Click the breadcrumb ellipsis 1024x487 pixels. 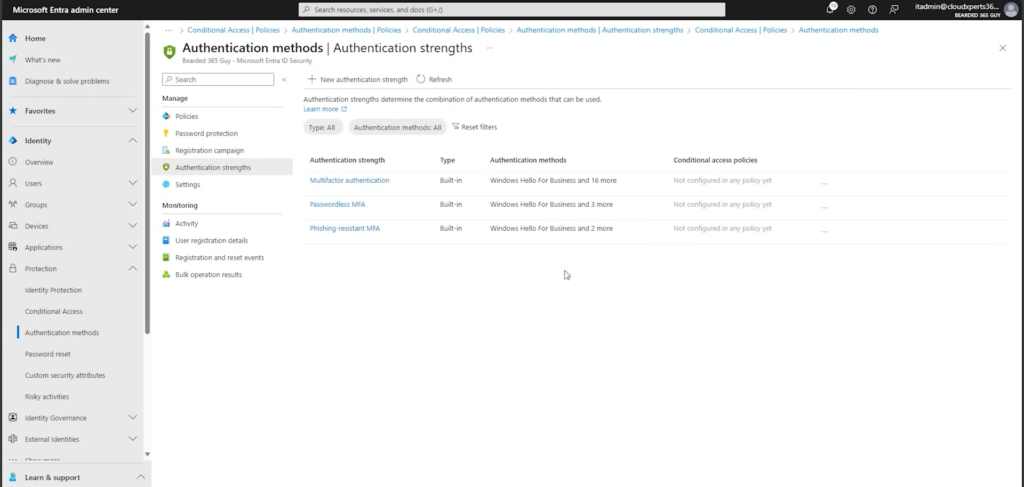[x=169, y=30]
